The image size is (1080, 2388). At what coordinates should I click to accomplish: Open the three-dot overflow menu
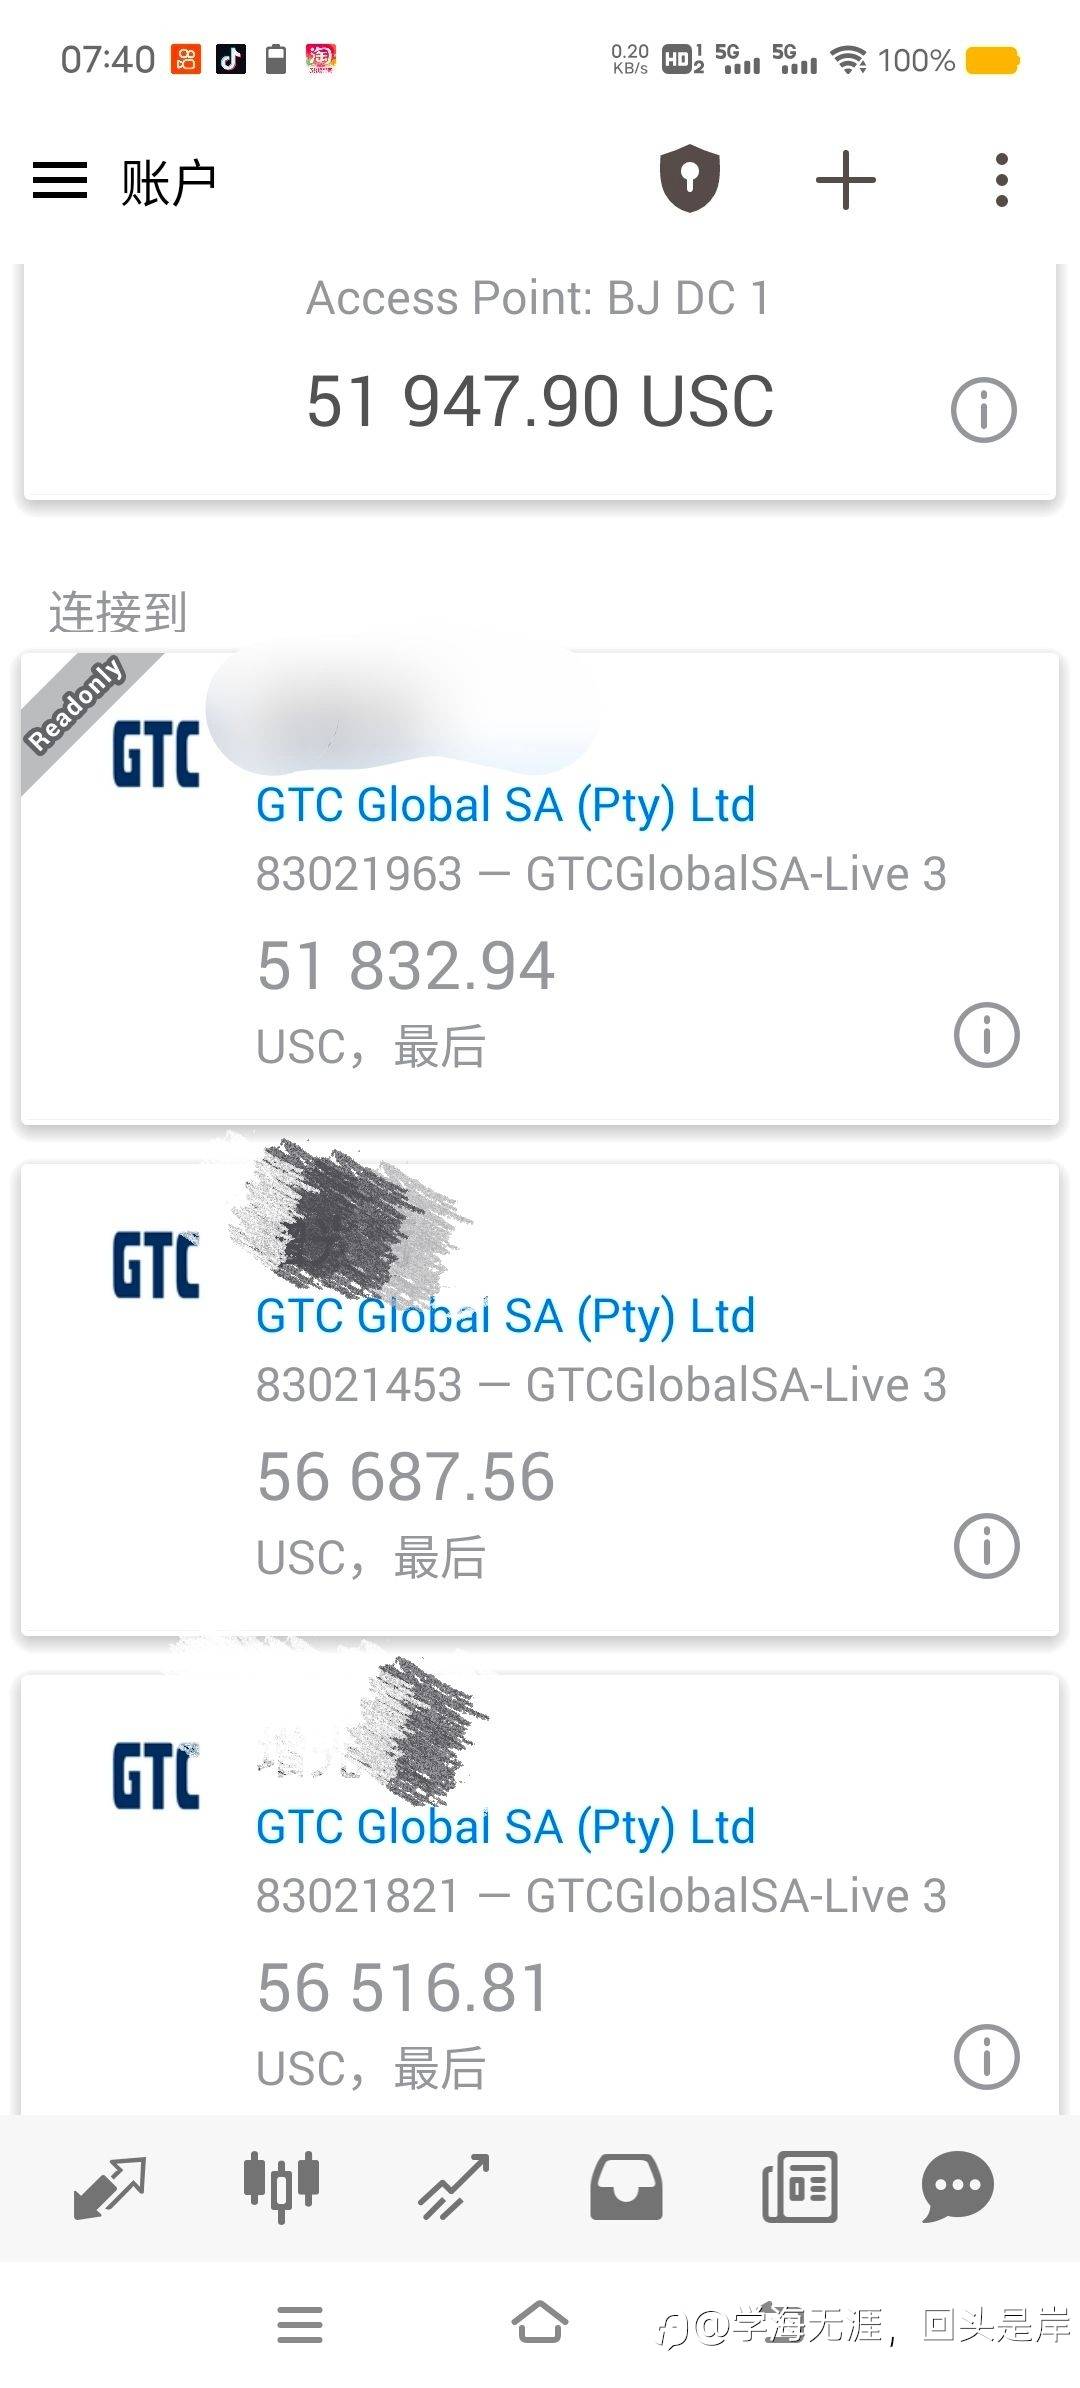coord(1002,181)
